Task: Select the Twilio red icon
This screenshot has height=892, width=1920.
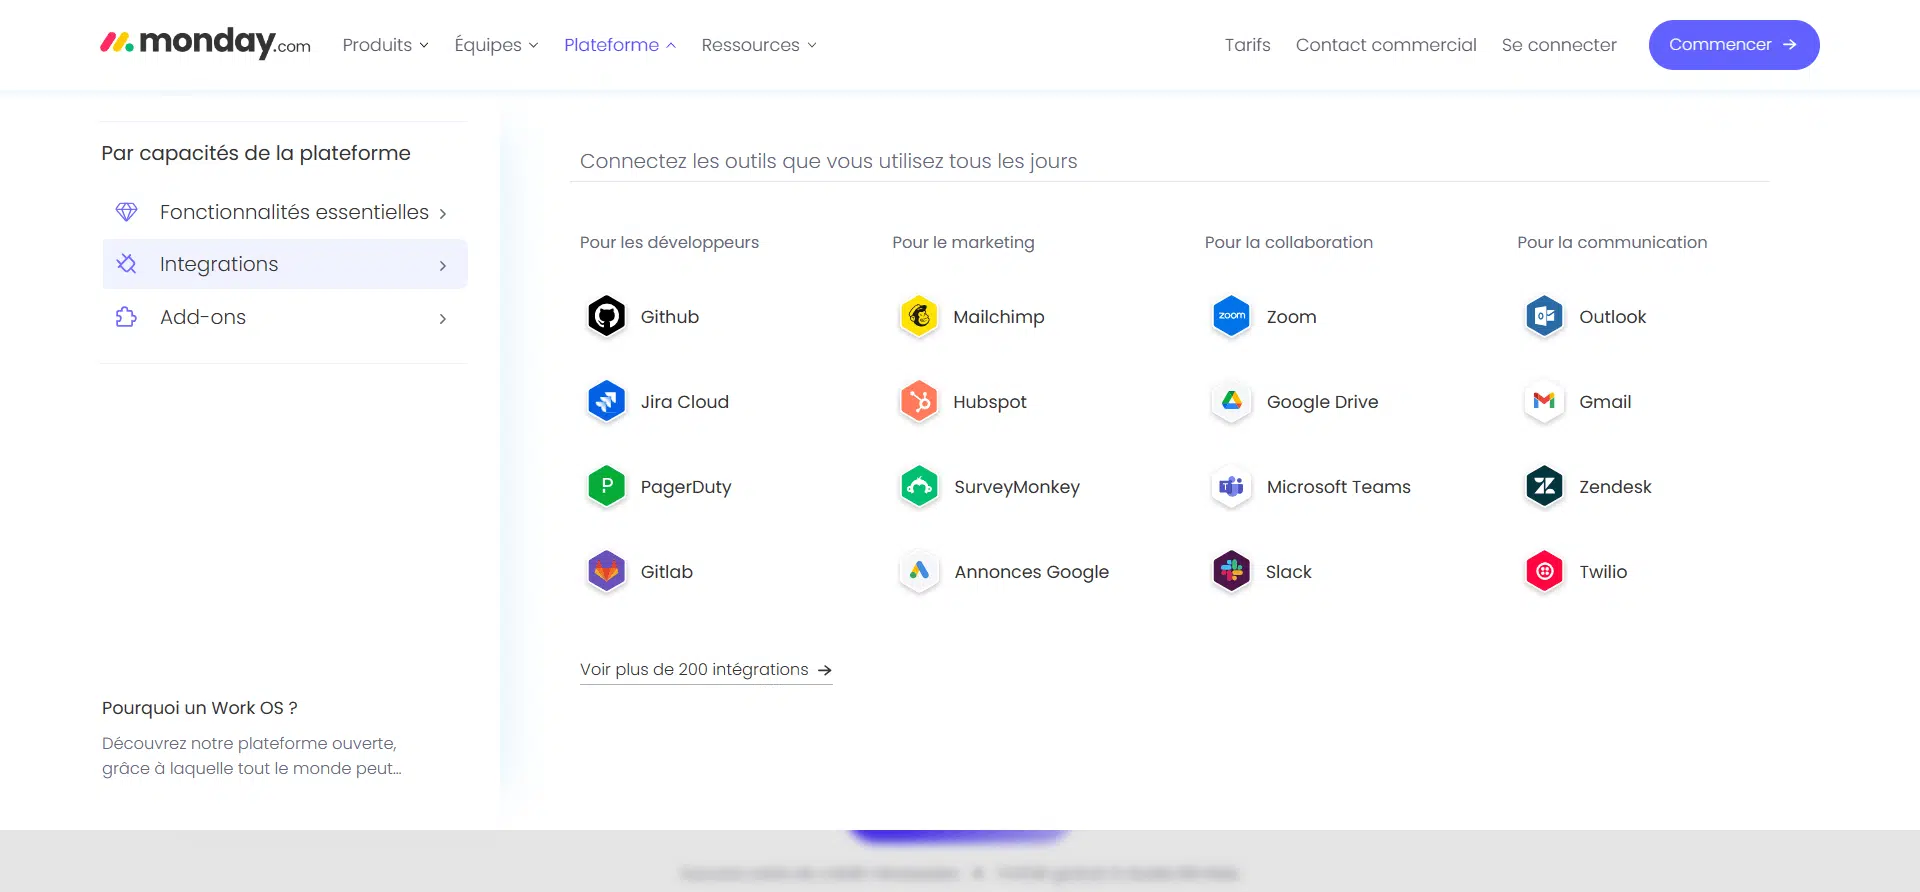Action: tap(1544, 572)
